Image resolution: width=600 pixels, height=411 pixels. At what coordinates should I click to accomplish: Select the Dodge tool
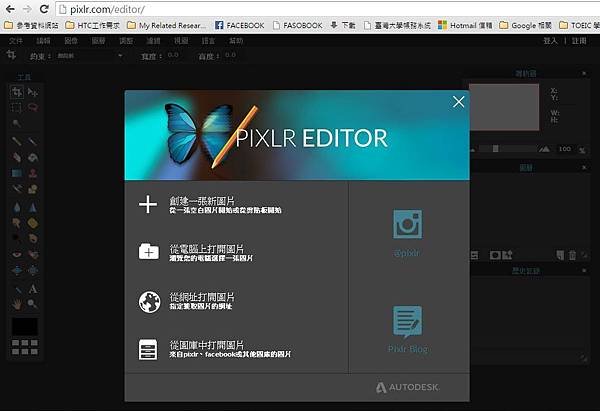click(16, 238)
